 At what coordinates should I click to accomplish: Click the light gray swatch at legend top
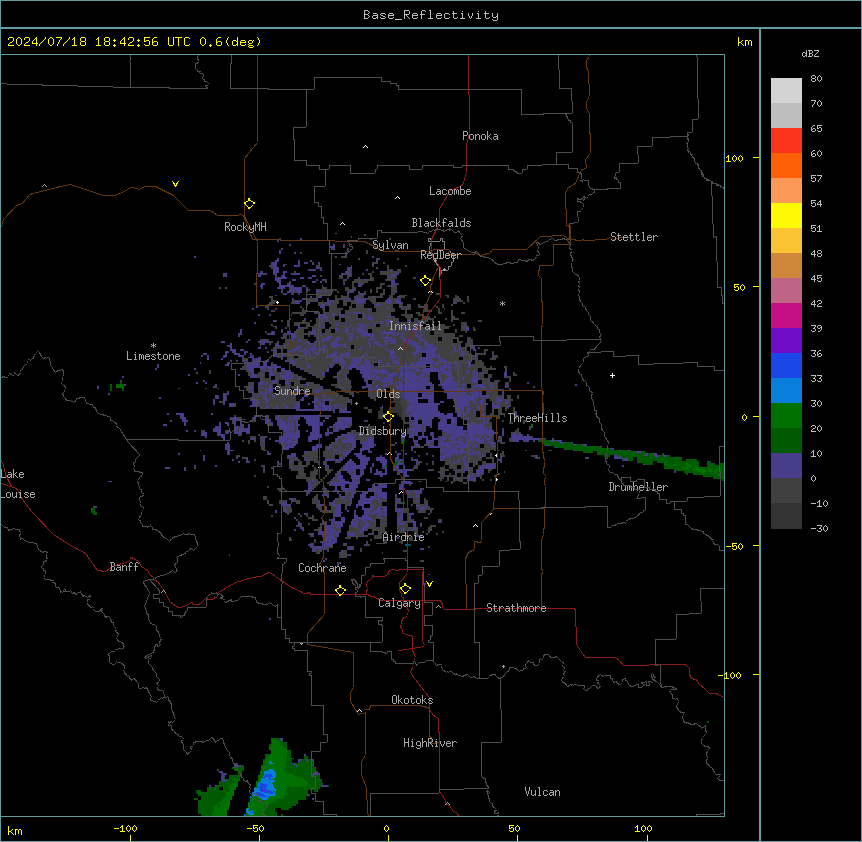coord(786,91)
